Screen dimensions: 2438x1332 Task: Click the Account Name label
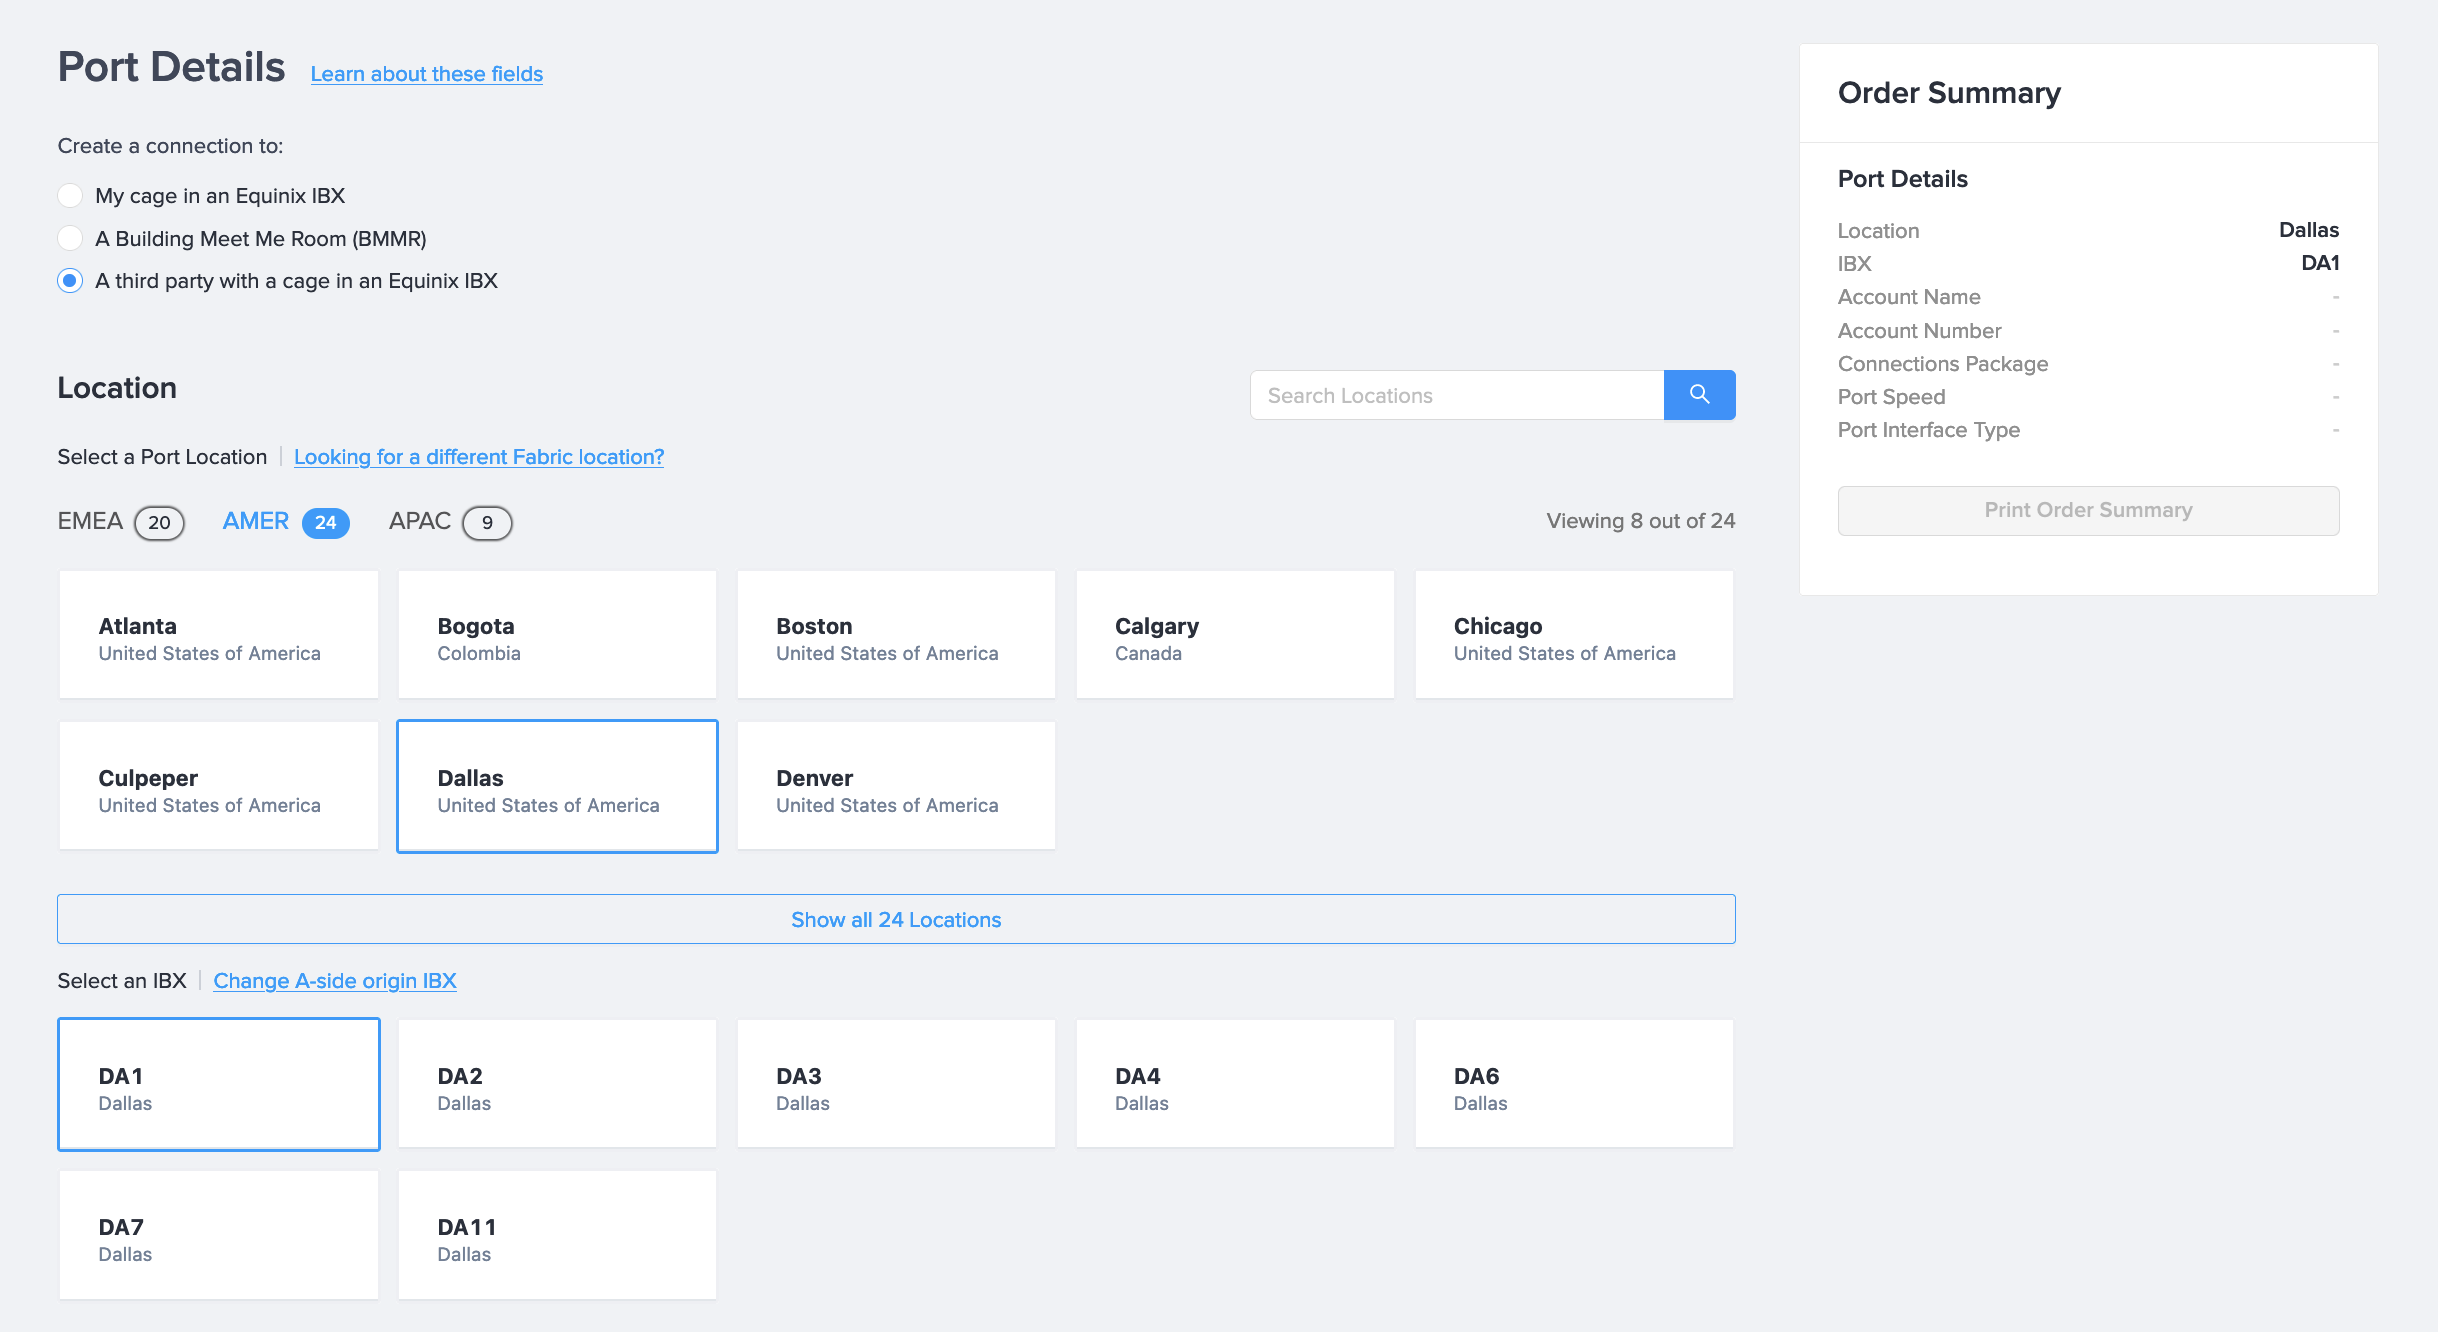(x=1909, y=297)
